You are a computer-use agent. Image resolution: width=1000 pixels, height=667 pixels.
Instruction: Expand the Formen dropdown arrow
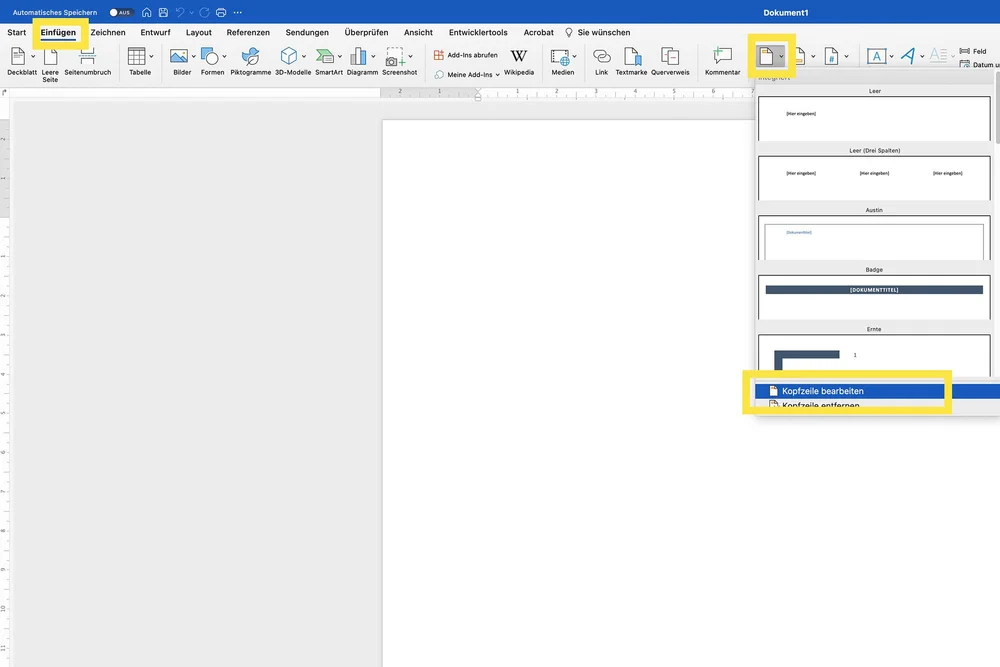coord(224,57)
